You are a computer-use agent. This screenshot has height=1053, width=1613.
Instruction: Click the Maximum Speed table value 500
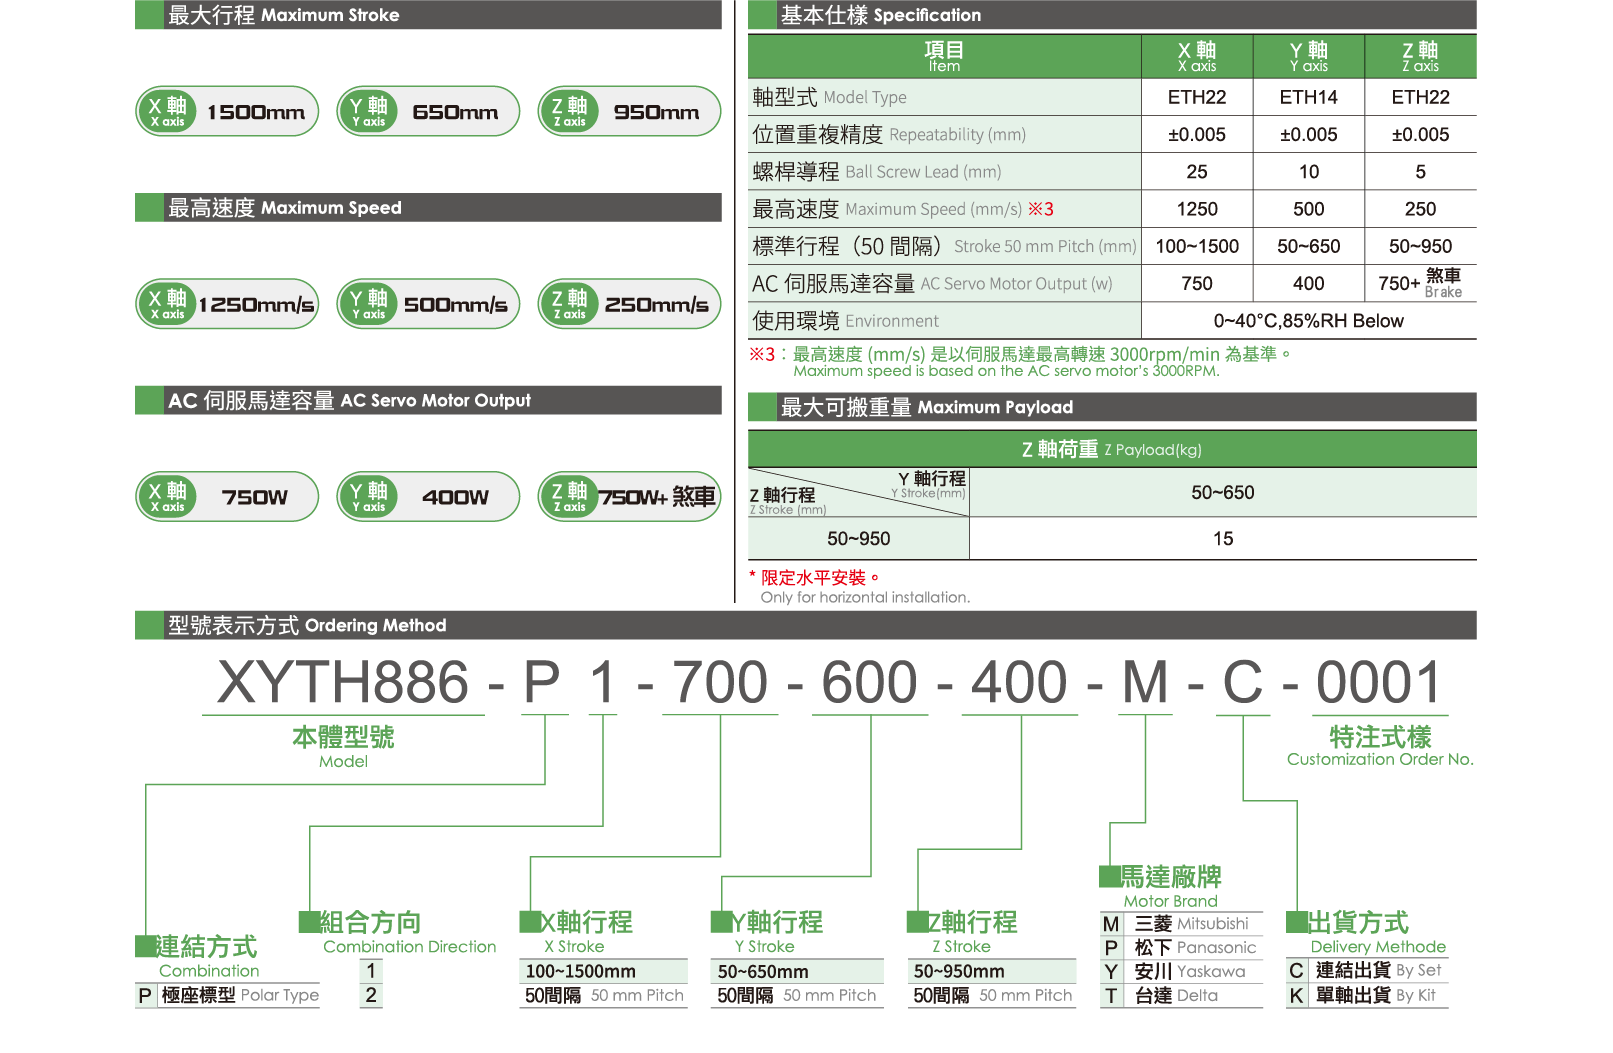1309,209
